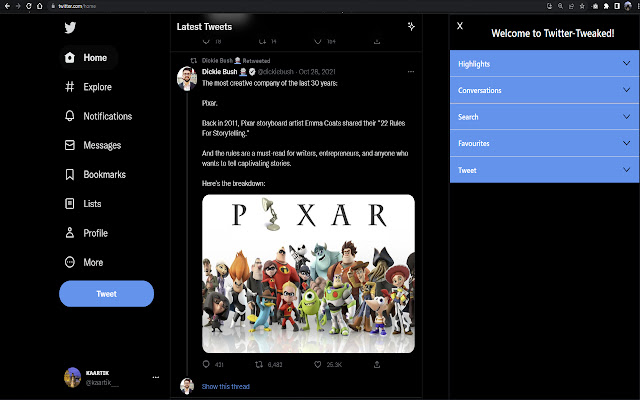Click the Messages envelope icon

(70, 145)
